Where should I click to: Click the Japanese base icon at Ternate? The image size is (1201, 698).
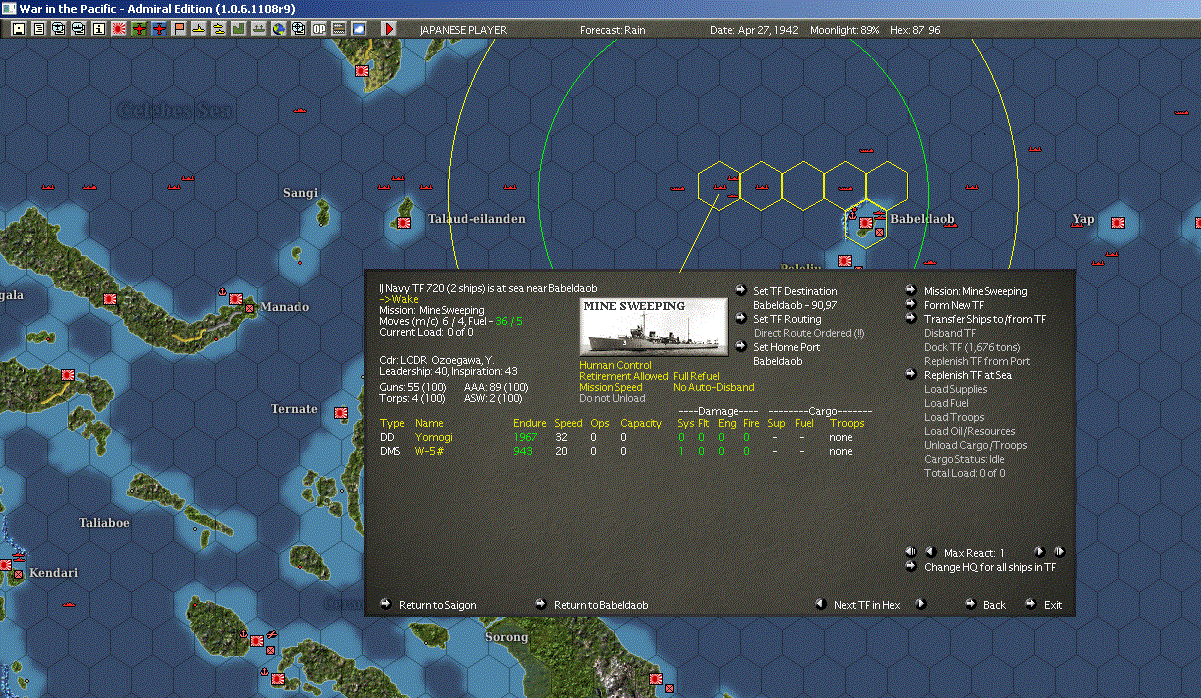click(340, 411)
